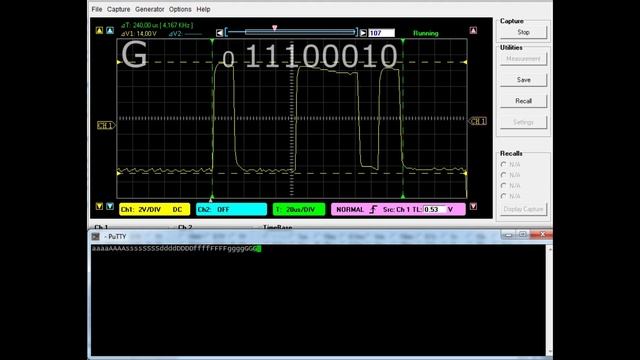
Task: Click the CH 1 ground marker on the left edge
Action: pos(106,125)
